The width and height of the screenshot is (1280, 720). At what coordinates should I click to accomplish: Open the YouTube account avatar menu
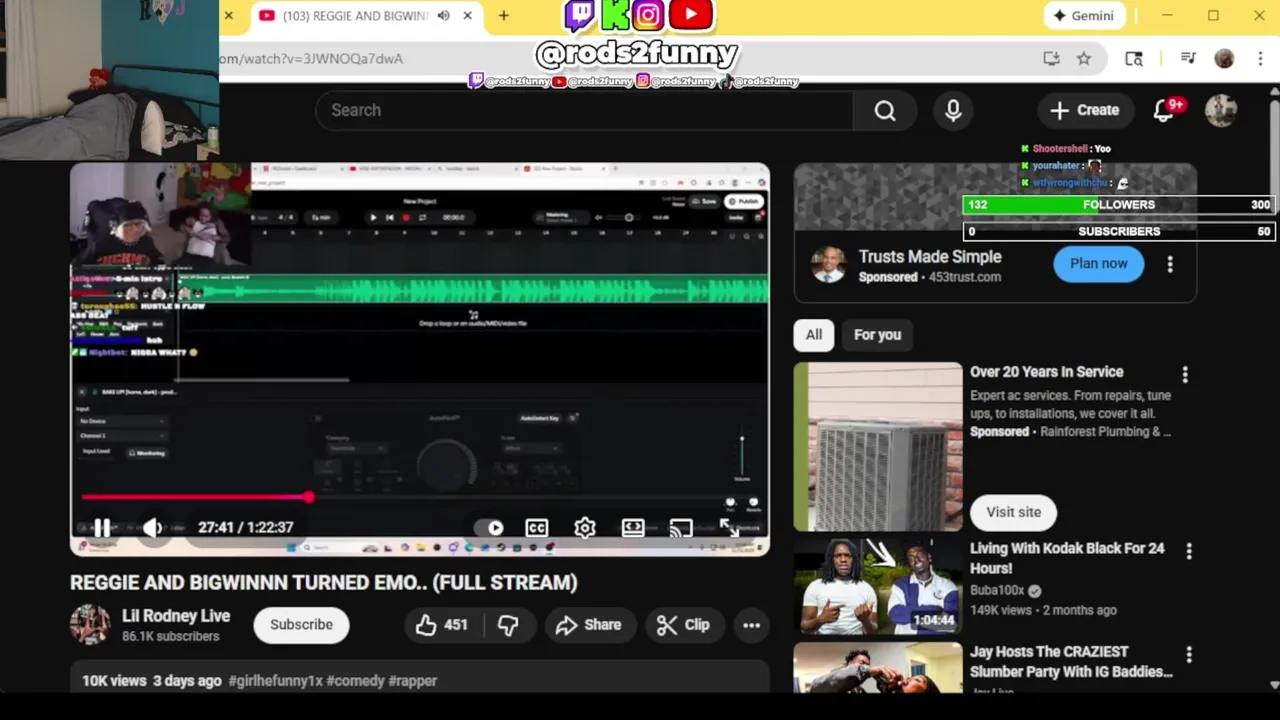[x=1221, y=110]
